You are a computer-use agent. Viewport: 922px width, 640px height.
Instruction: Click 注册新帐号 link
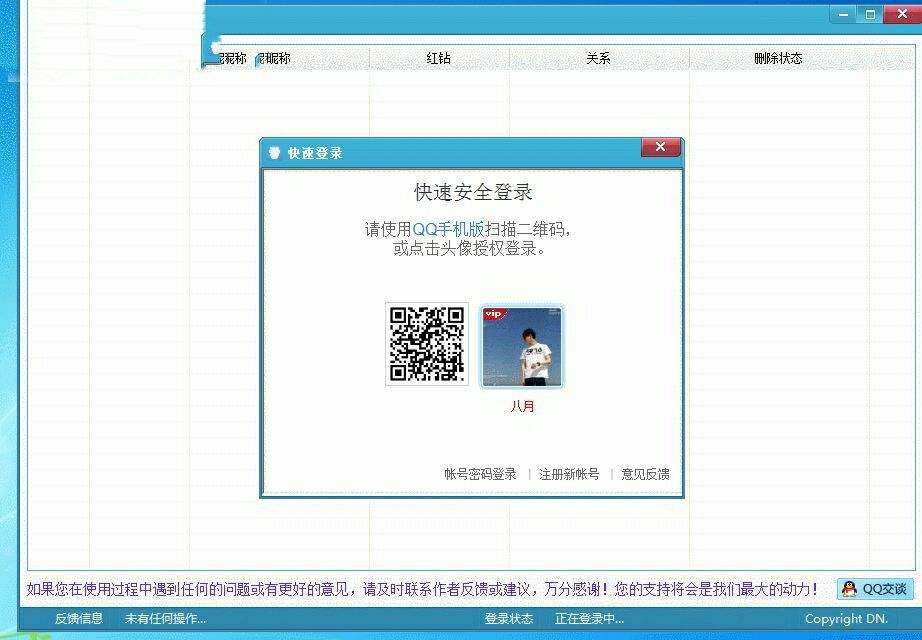(x=569, y=474)
